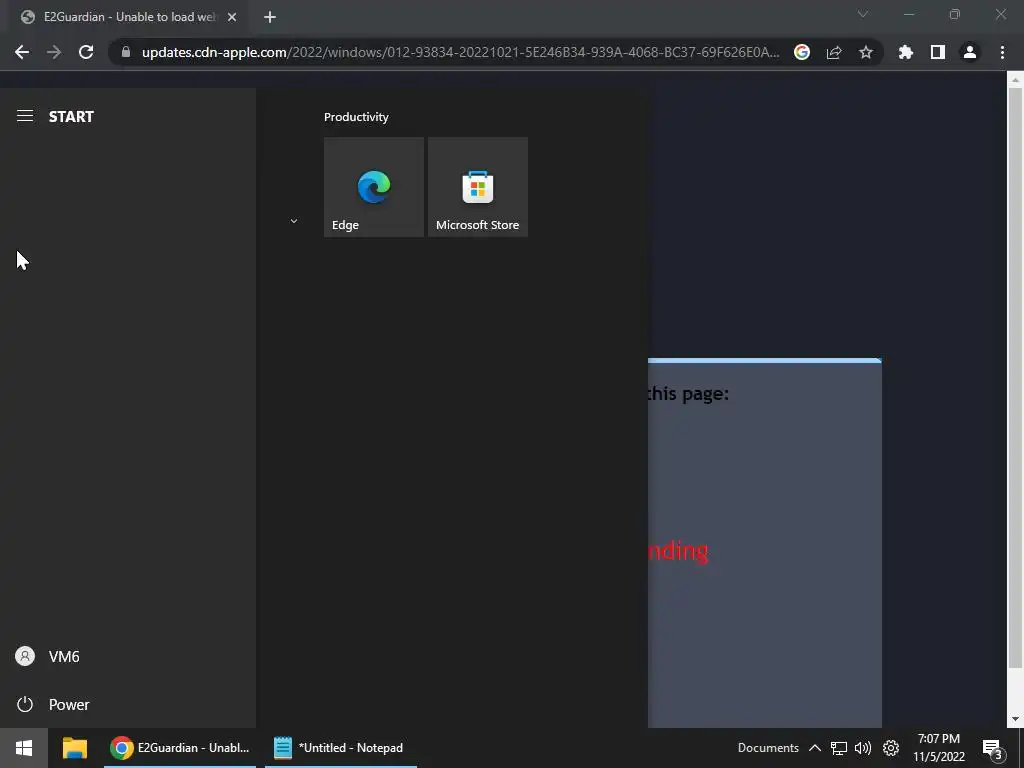Open the notification center icon
This screenshot has height=768, width=1024.
(x=992, y=748)
